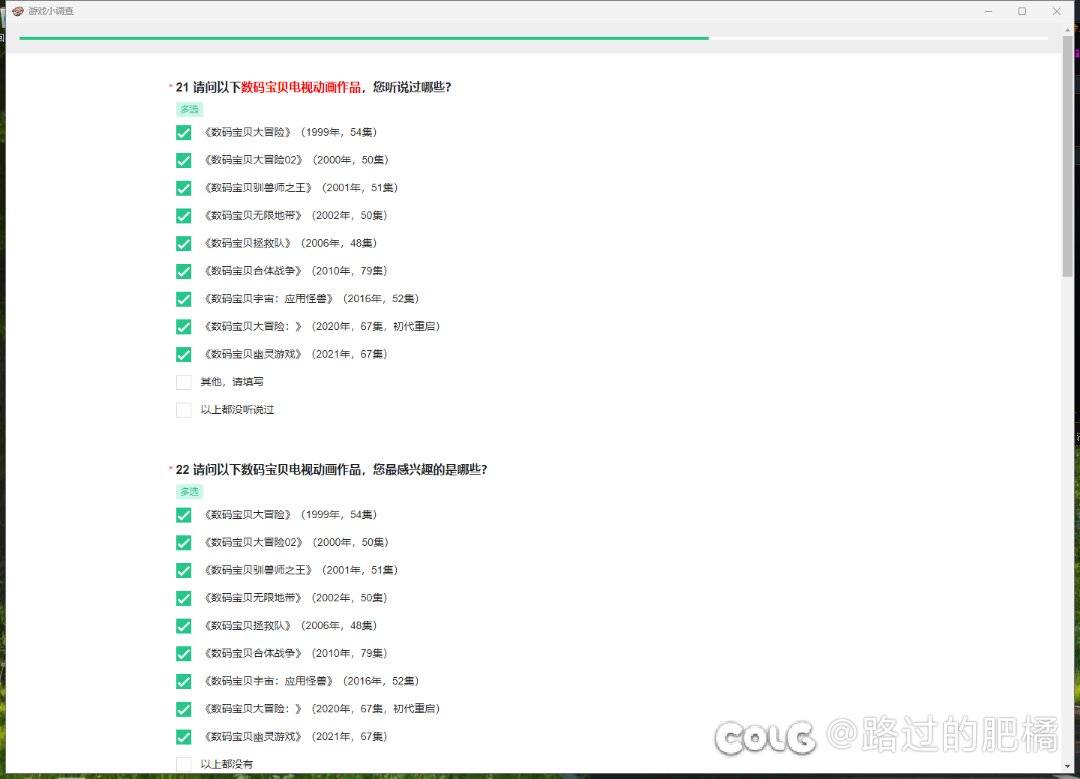Viewport: 1080px width, 779px height.
Task: Deselect 《数码宝贝大冒险》(1999年) in question 22
Action: tap(183, 515)
